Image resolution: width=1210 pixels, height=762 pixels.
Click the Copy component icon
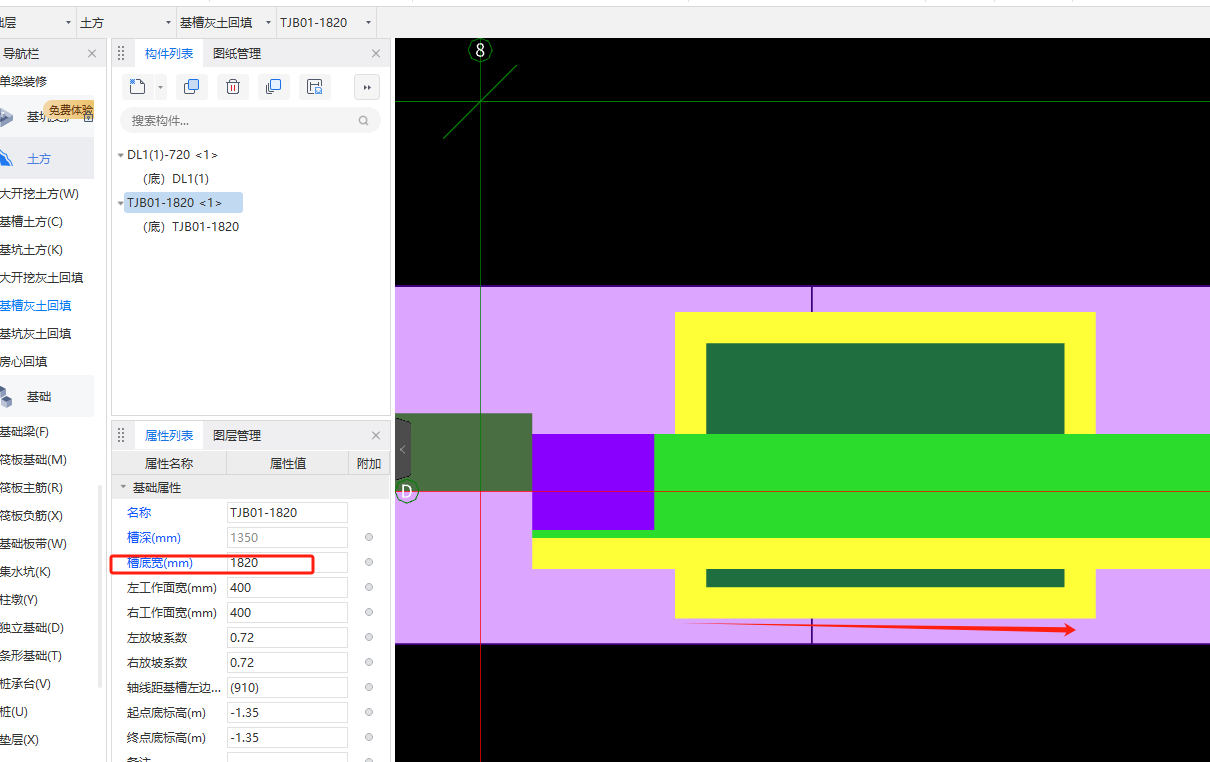pos(191,87)
